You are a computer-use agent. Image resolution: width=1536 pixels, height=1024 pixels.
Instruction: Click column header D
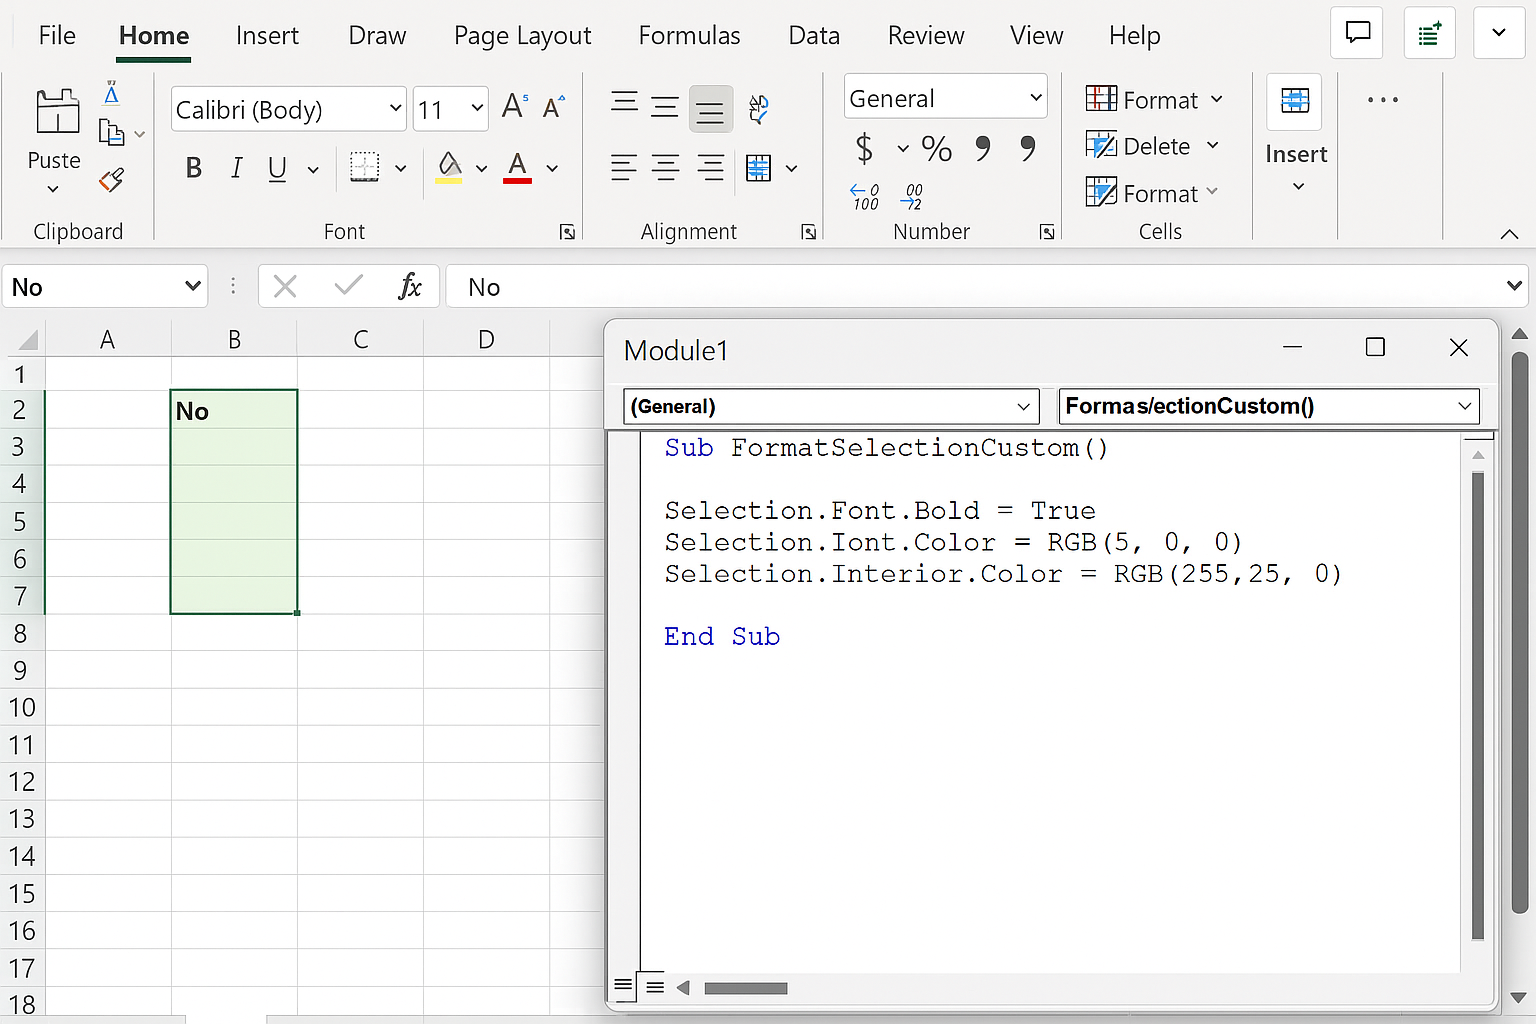coord(486,340)
